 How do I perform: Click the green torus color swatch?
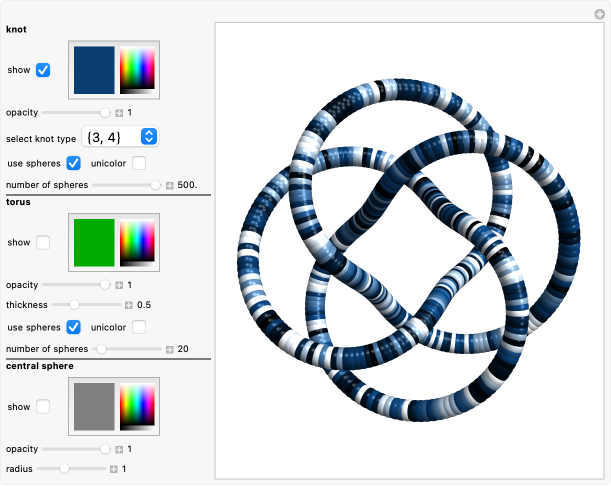click(94, 242)
